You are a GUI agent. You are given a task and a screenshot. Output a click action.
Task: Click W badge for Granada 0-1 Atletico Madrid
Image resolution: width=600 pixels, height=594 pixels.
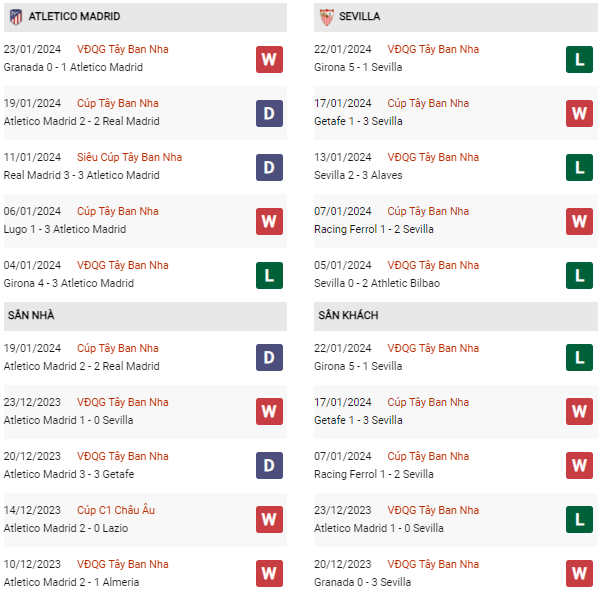pos(269,60)
